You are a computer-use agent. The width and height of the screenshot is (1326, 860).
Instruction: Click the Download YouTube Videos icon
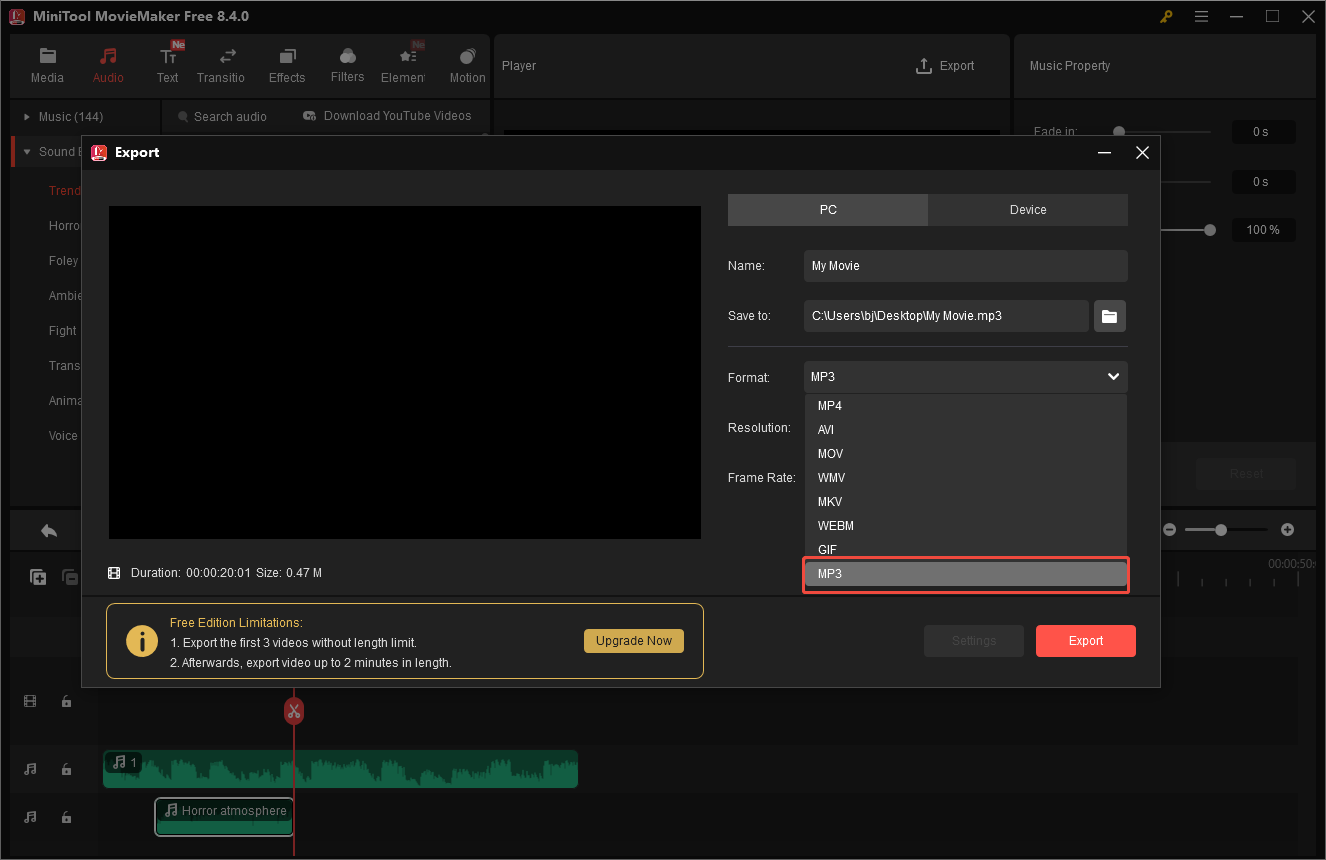tap(310, 116)
